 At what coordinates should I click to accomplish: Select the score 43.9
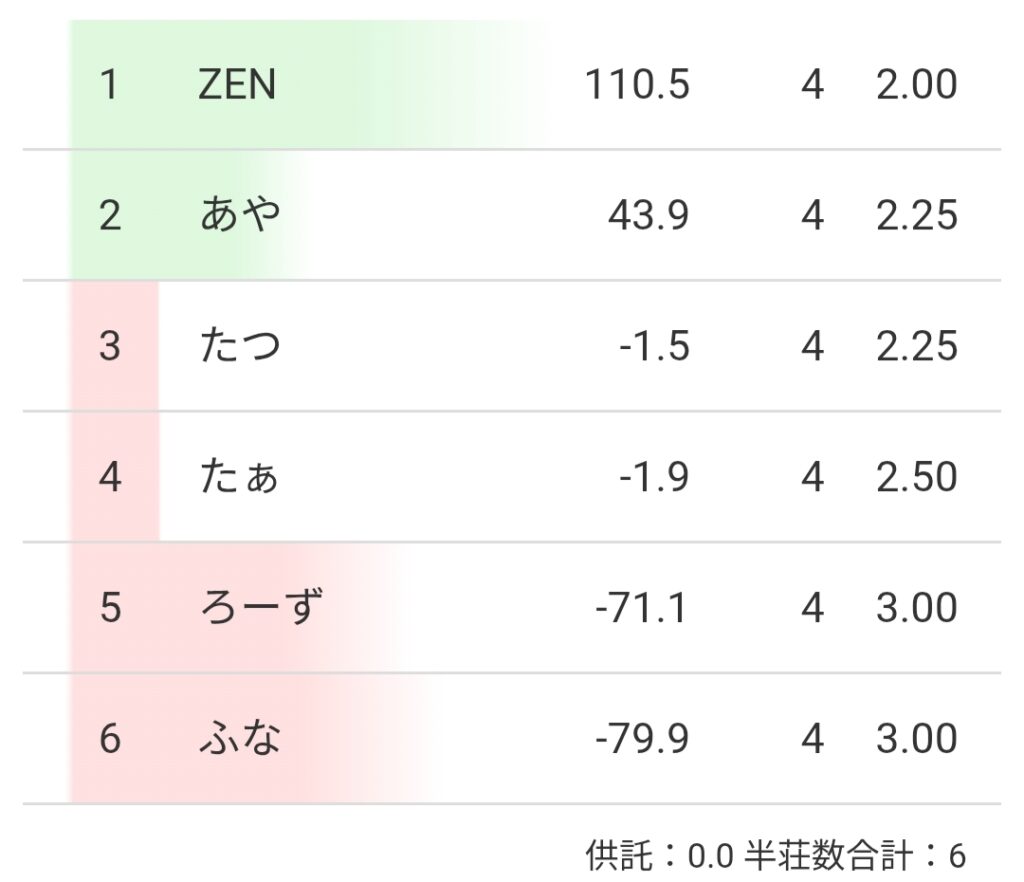tap(648, 216)
